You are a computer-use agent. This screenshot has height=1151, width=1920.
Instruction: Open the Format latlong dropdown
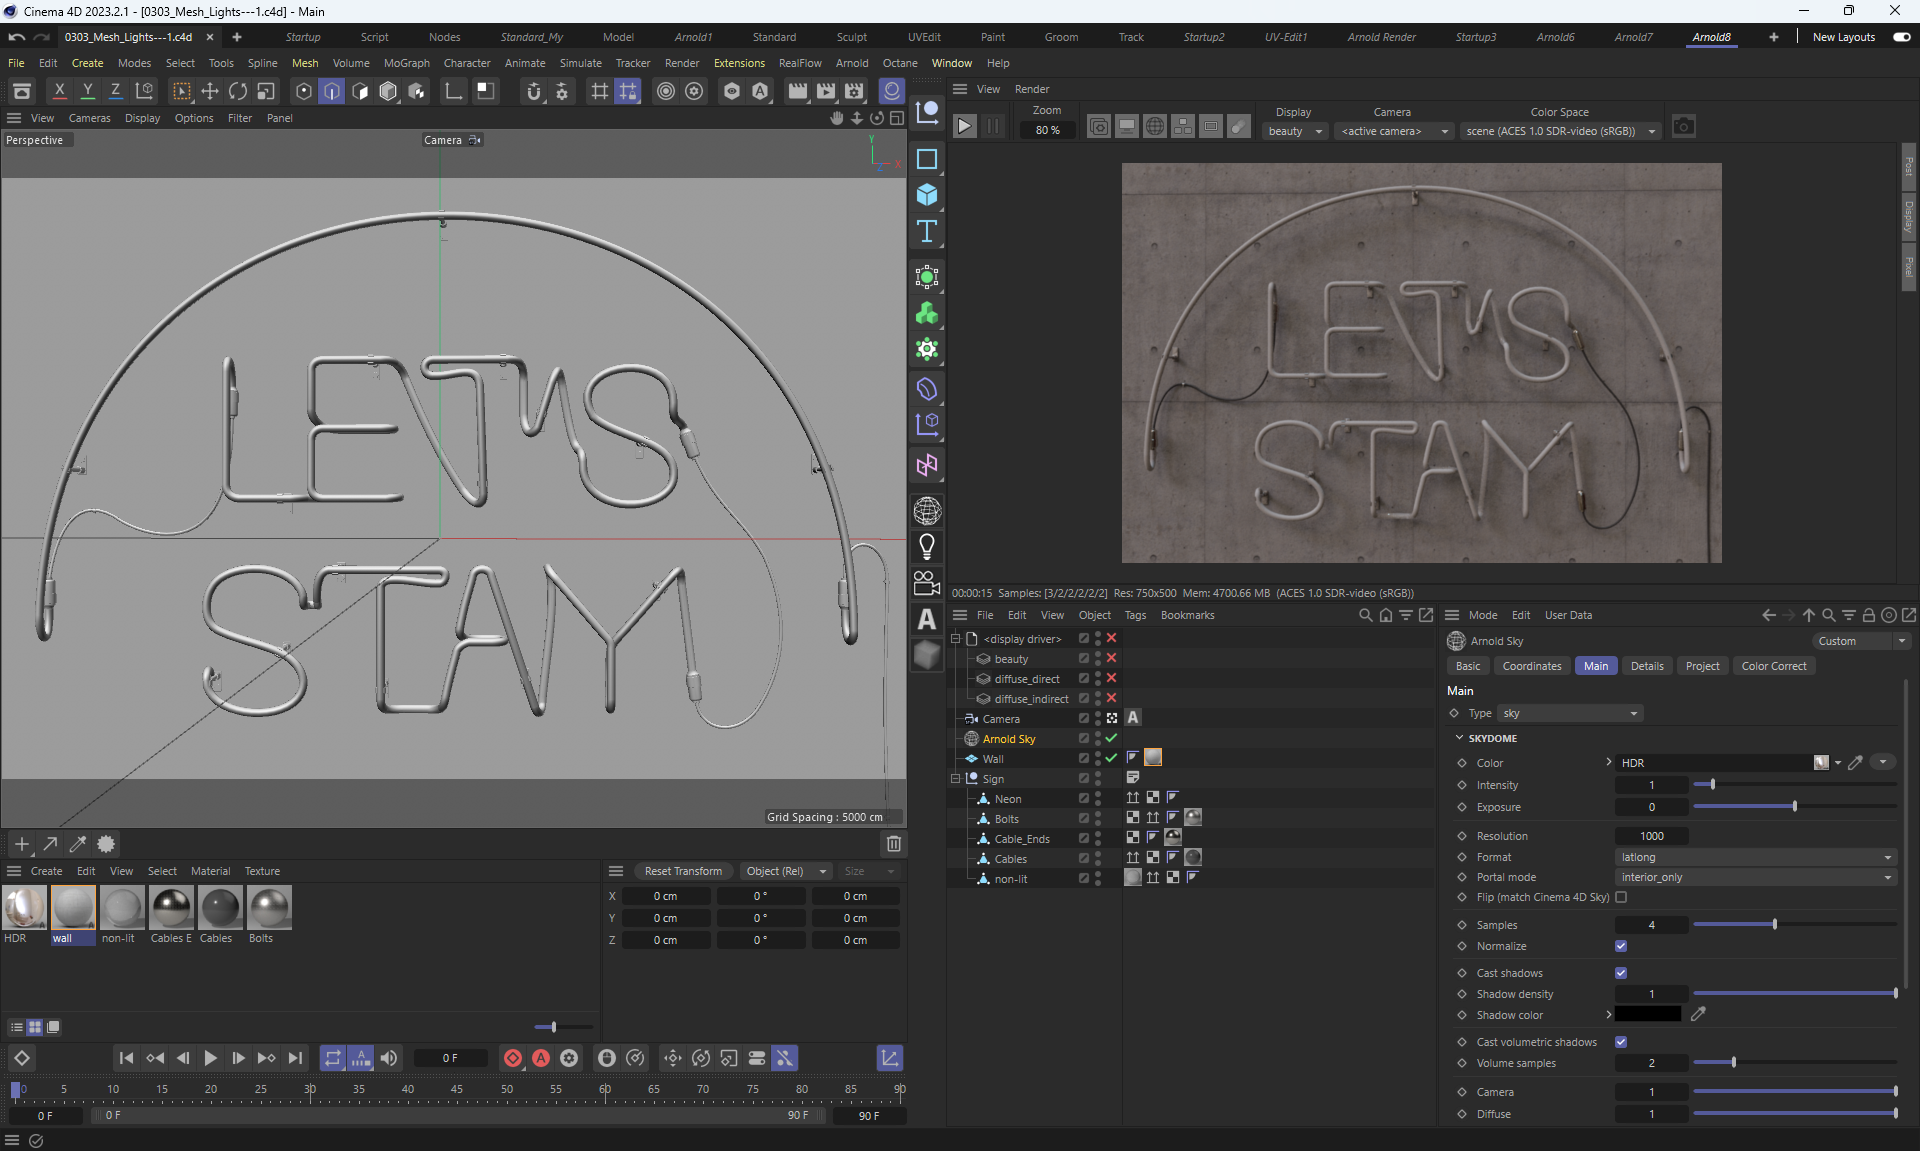point(1755,857)
